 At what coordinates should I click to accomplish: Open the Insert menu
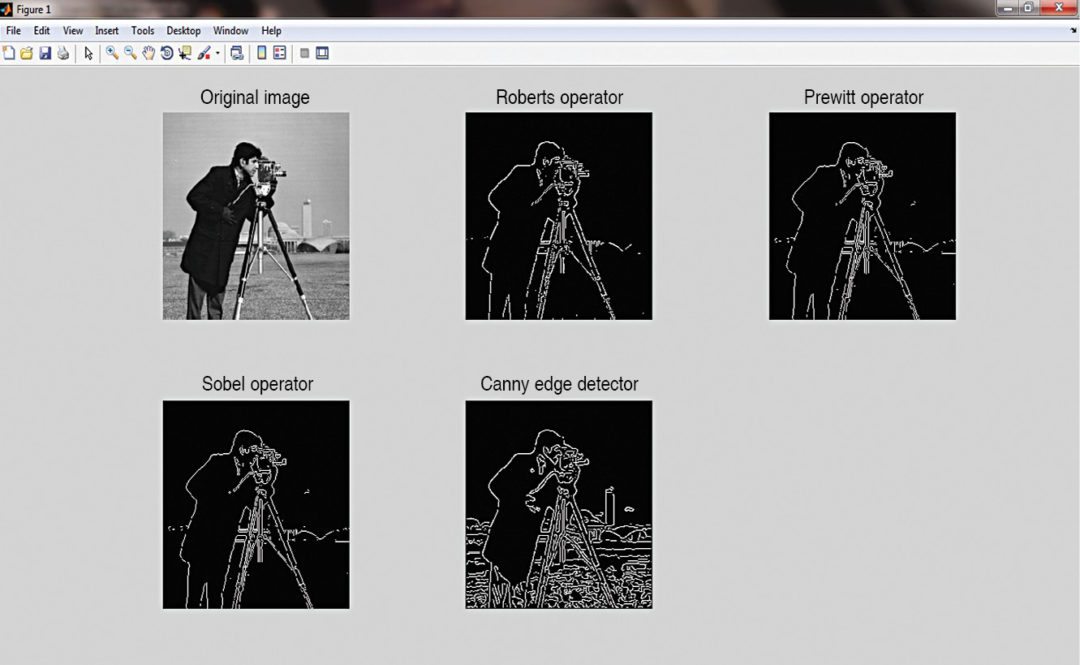(x=106, y=31)
